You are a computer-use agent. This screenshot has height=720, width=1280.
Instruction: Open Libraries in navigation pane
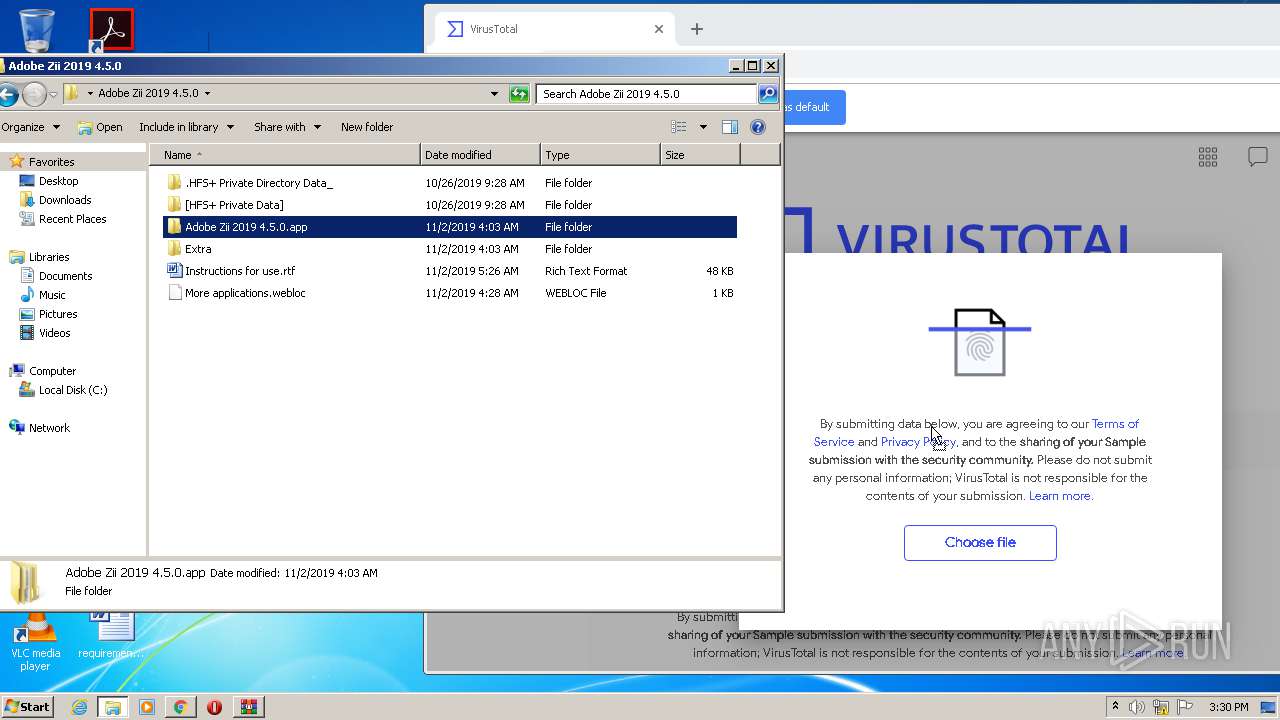click(49, 257)
